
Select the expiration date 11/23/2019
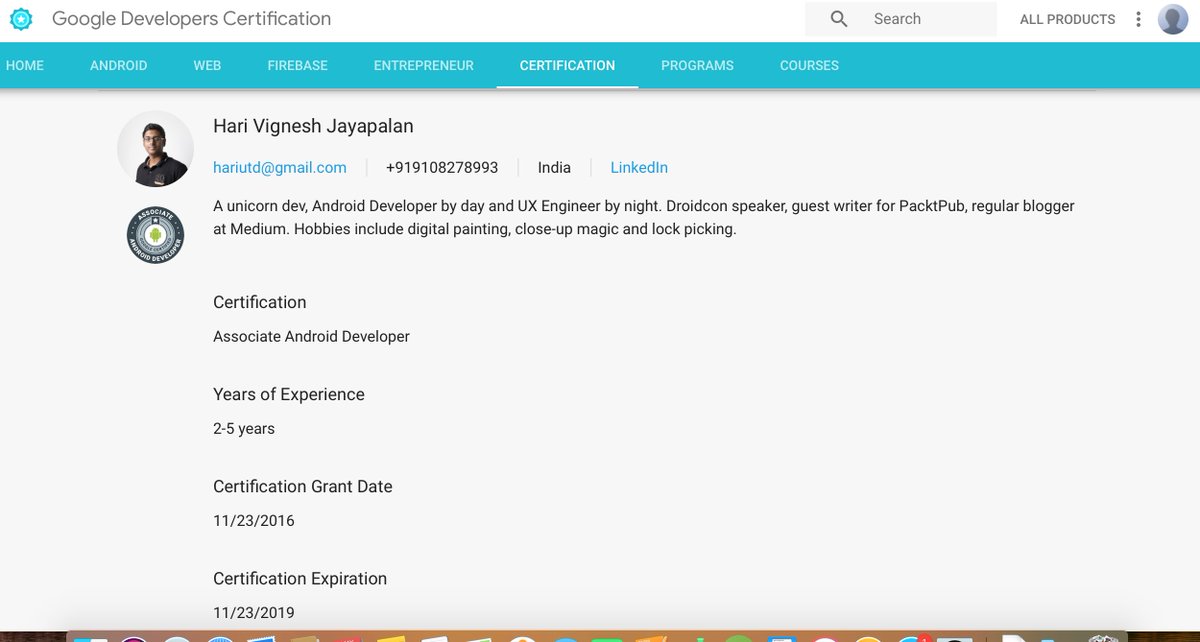(254, 612)
